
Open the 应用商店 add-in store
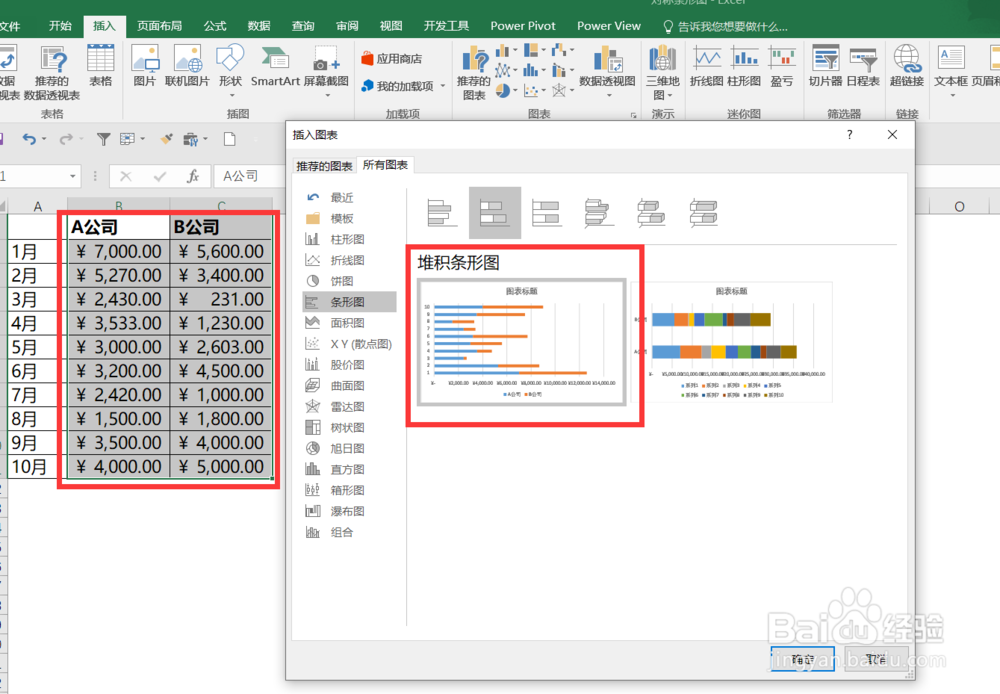click(x=391, y=59)
